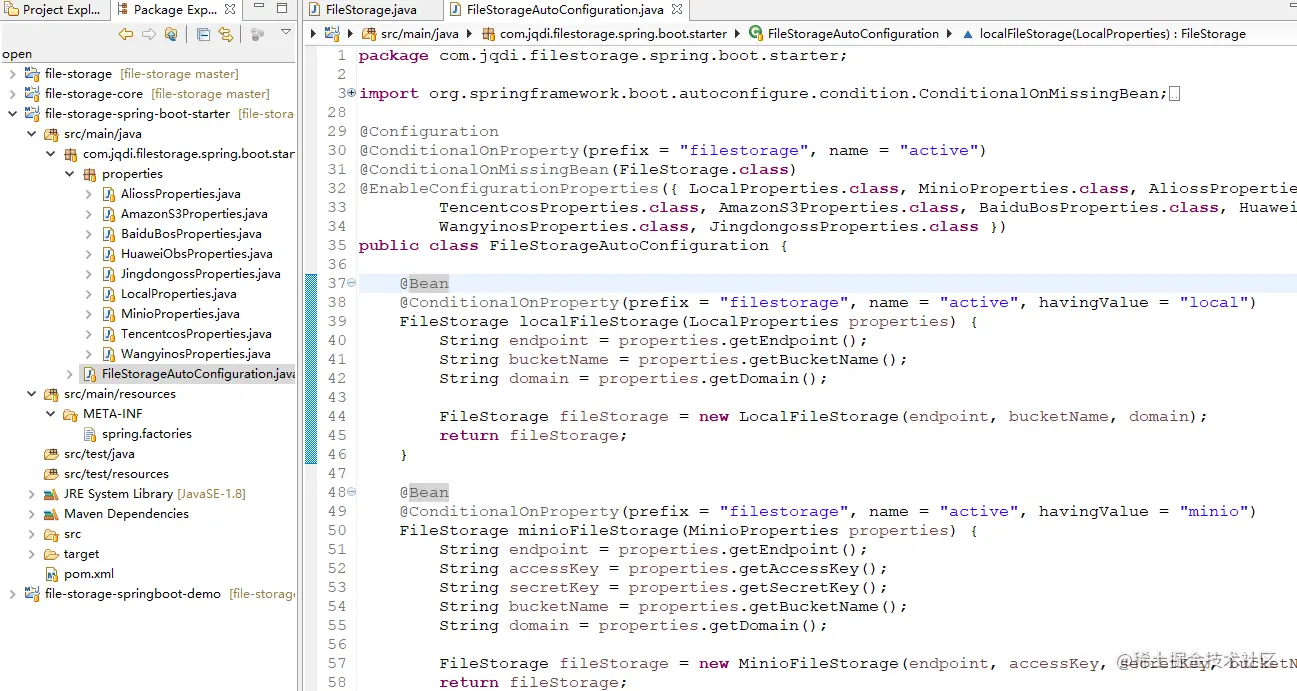Collapse the properties package node

coord(69,174)
